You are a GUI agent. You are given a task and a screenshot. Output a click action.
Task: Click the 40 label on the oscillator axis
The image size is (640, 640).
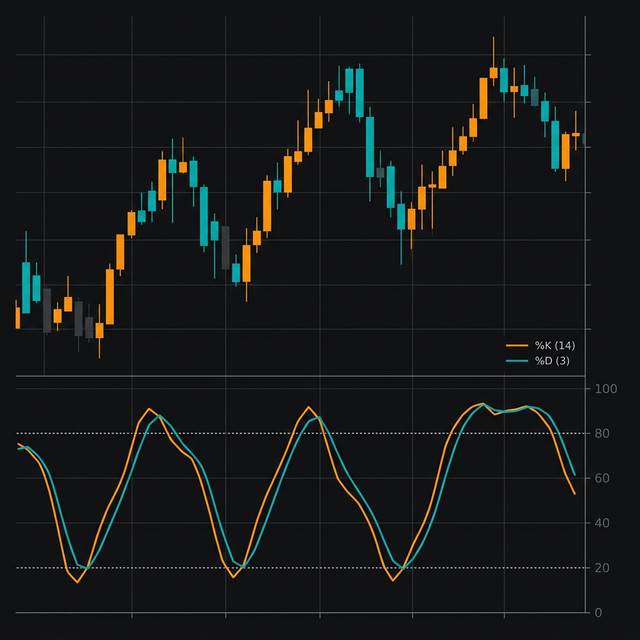[603, 523]
